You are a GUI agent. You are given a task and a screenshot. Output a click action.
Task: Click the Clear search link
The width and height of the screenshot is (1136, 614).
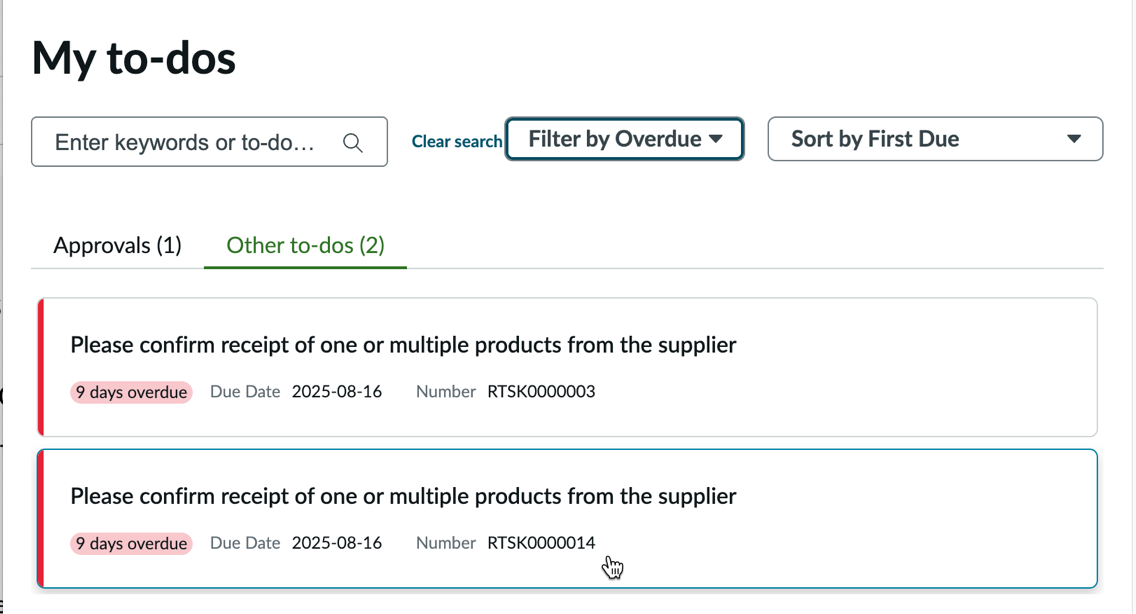[x=456, y=141]
